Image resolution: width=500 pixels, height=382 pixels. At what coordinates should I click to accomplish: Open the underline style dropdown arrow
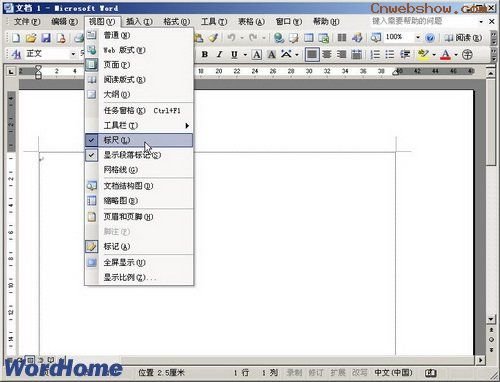coord(245,55)
